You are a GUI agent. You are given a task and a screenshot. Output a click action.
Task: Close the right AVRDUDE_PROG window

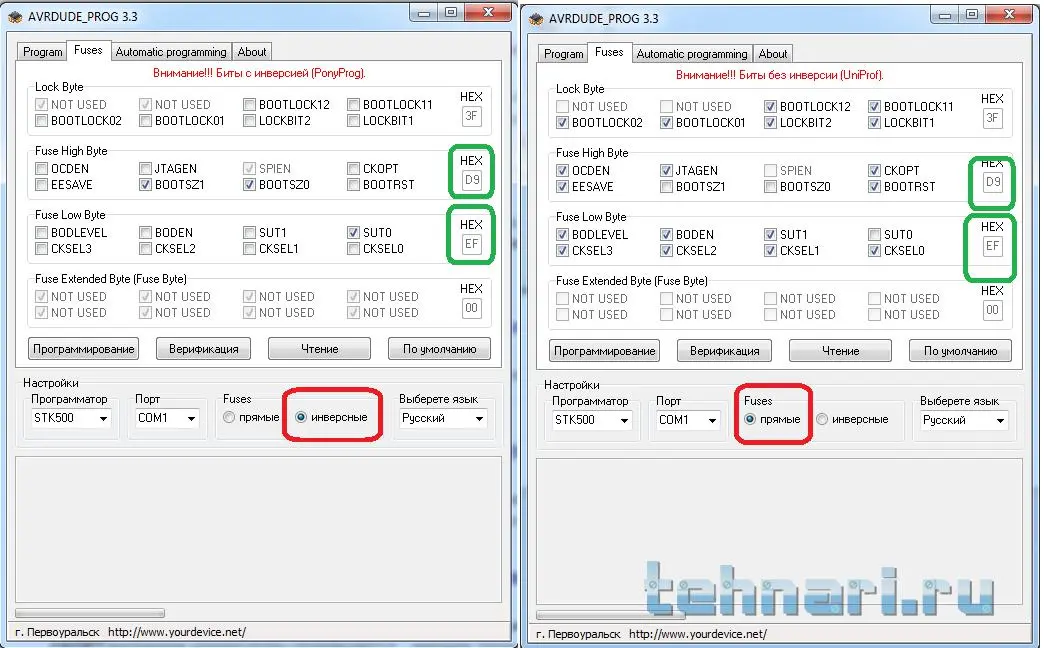click(x=1010, y=15)
